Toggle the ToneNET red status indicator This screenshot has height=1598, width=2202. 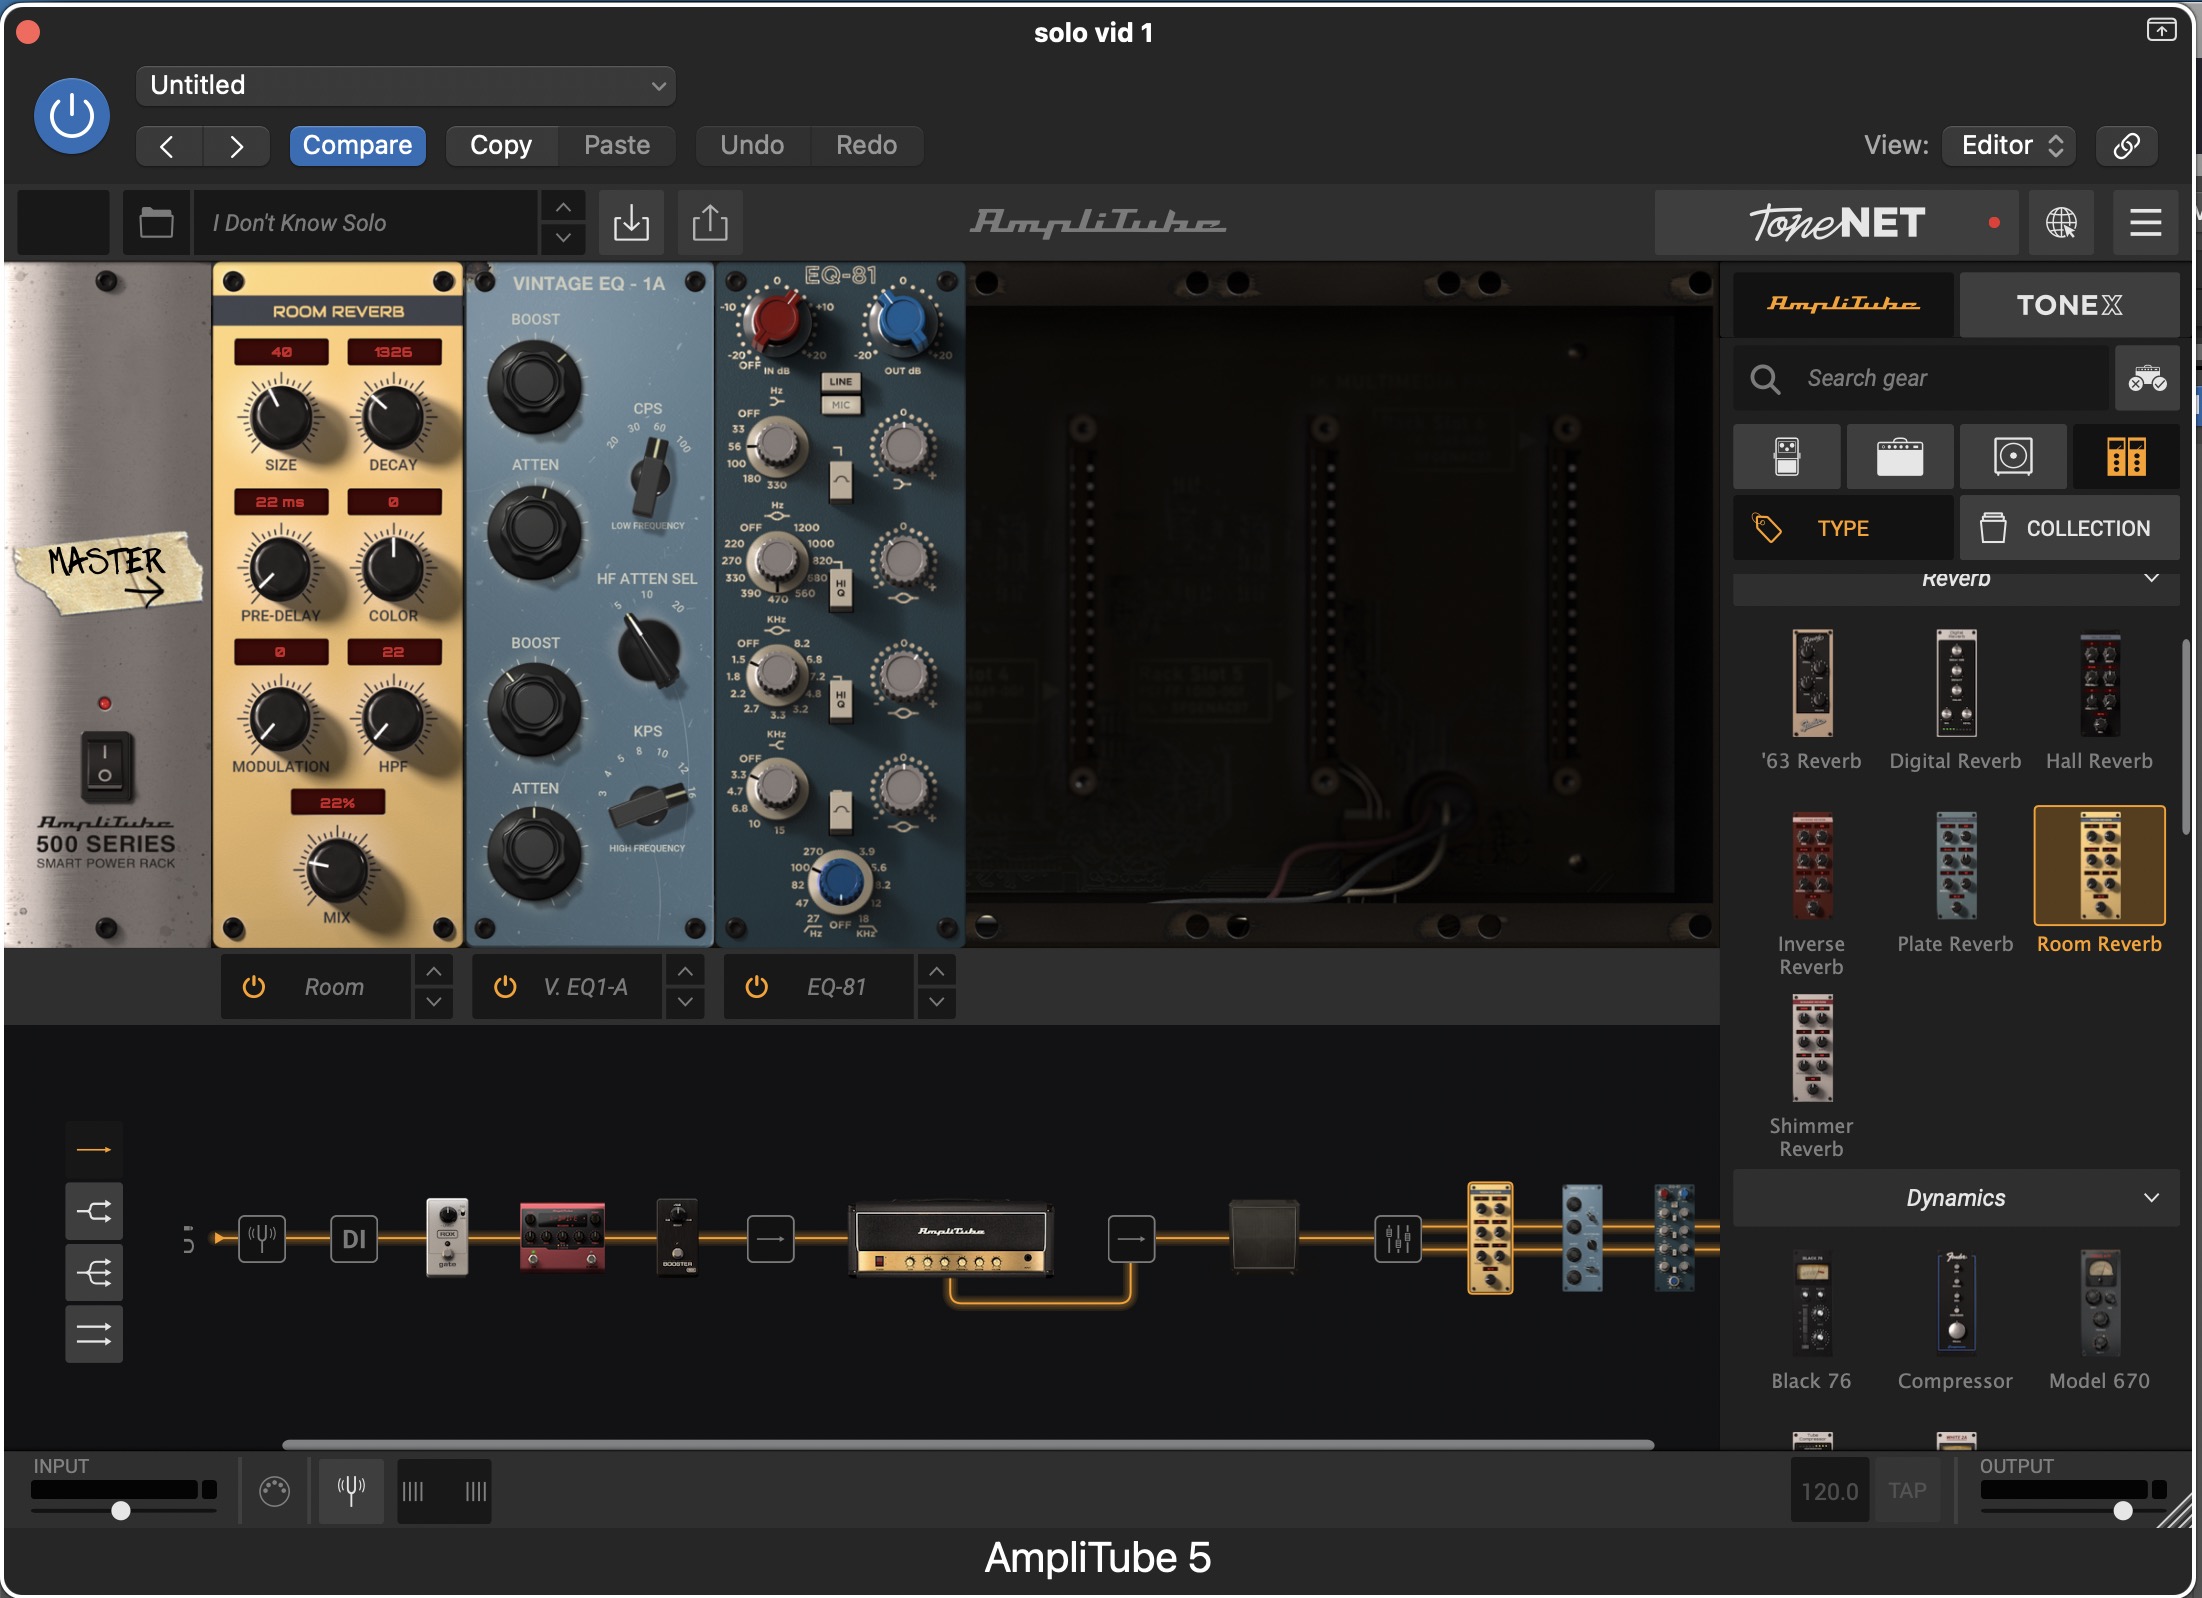(1994, 223)
